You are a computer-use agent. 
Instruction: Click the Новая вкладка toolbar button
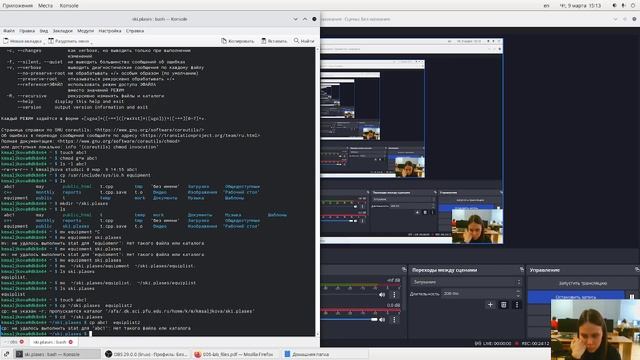tap(22, 41)
